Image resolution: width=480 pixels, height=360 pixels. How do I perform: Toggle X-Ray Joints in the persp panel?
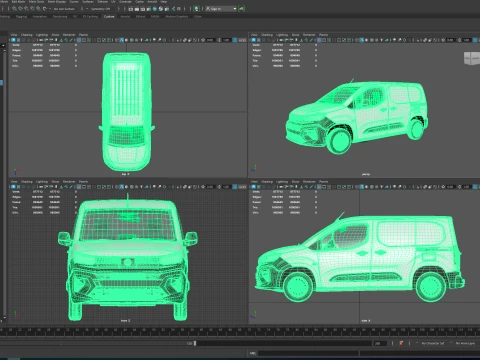point(435,40)
